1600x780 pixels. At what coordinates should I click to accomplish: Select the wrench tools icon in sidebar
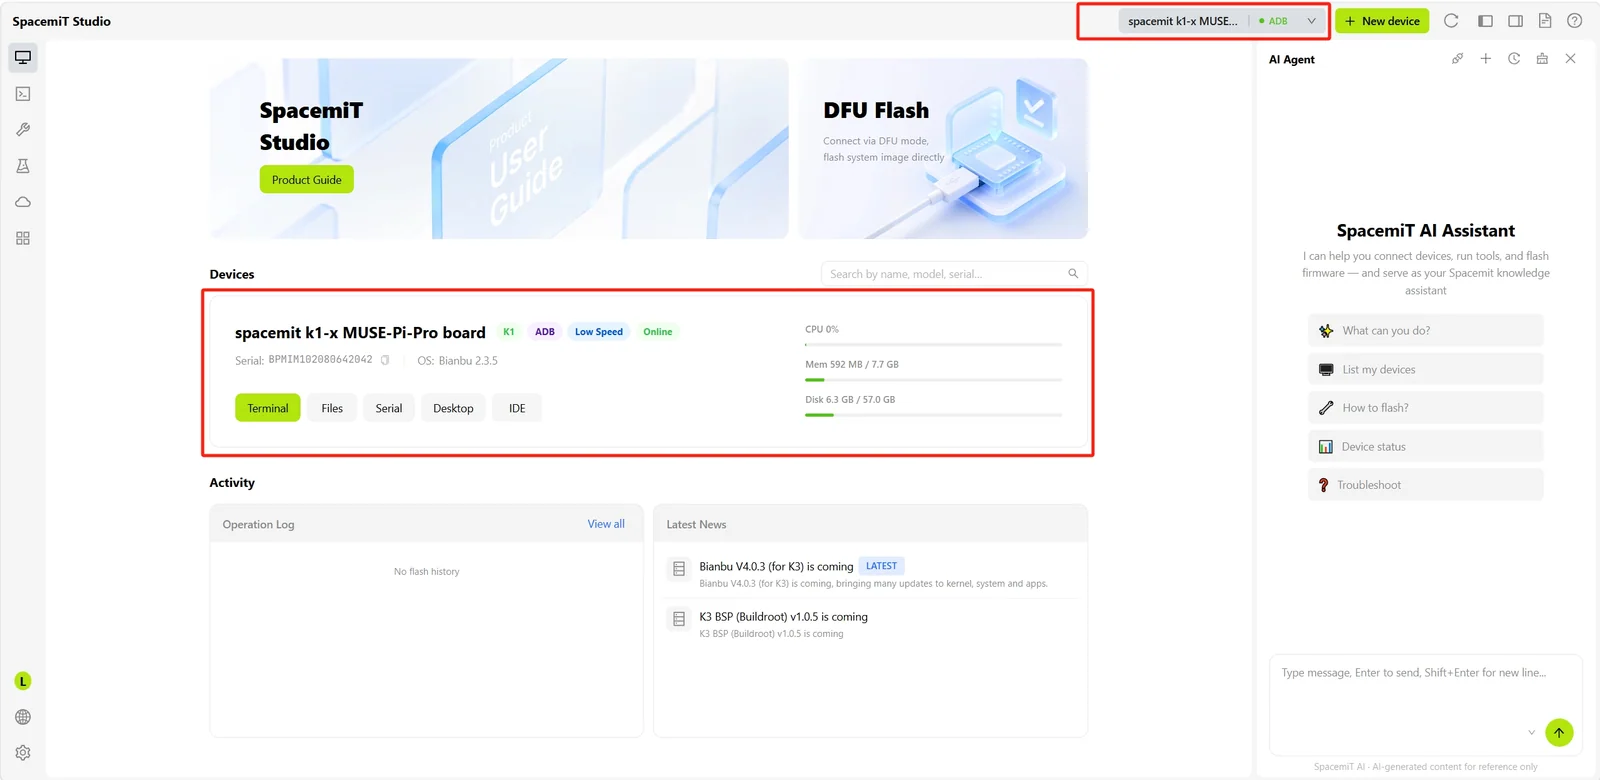pyautogui.click(x=23, y=130)
